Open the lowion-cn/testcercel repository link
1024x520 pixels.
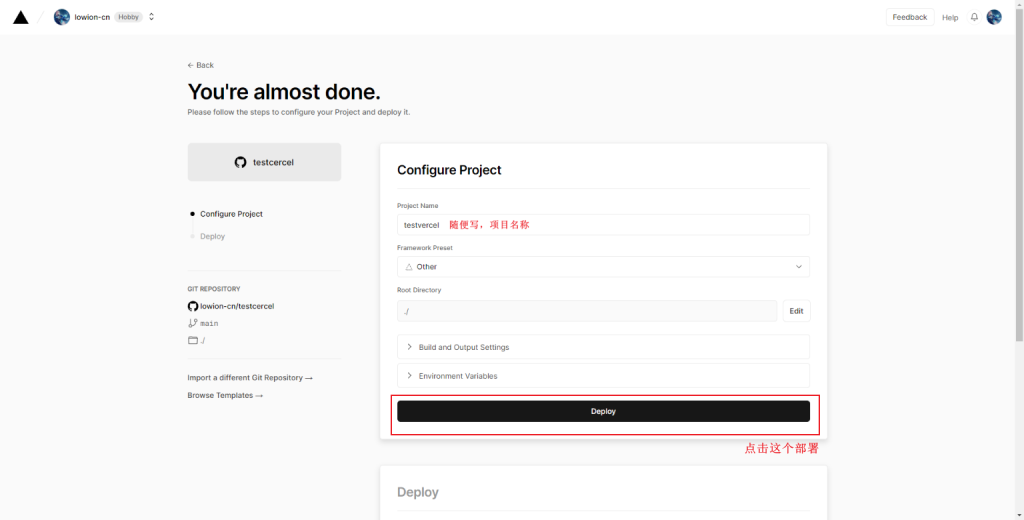point(237,306)
